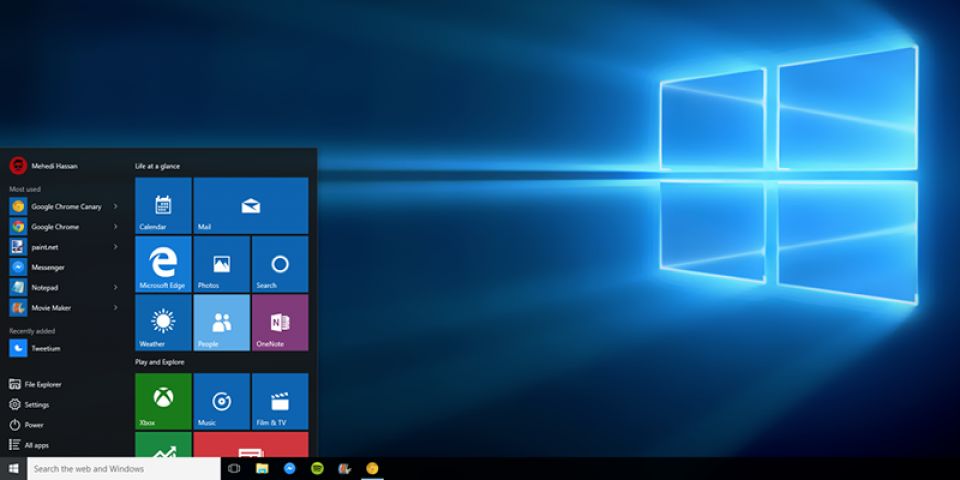Open File Explorer from the taskbar
This screenshot has width=960, height=480.
[x=262, y=468]
